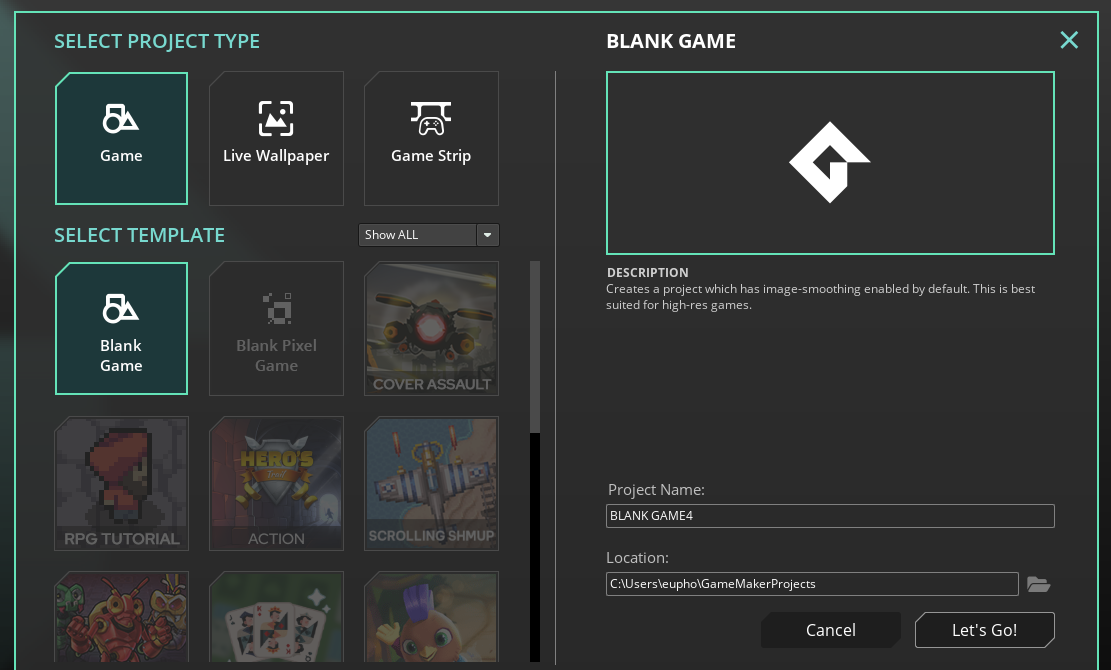Pick the Hero's Trail Action template
1111x670 pixels.
276,484
